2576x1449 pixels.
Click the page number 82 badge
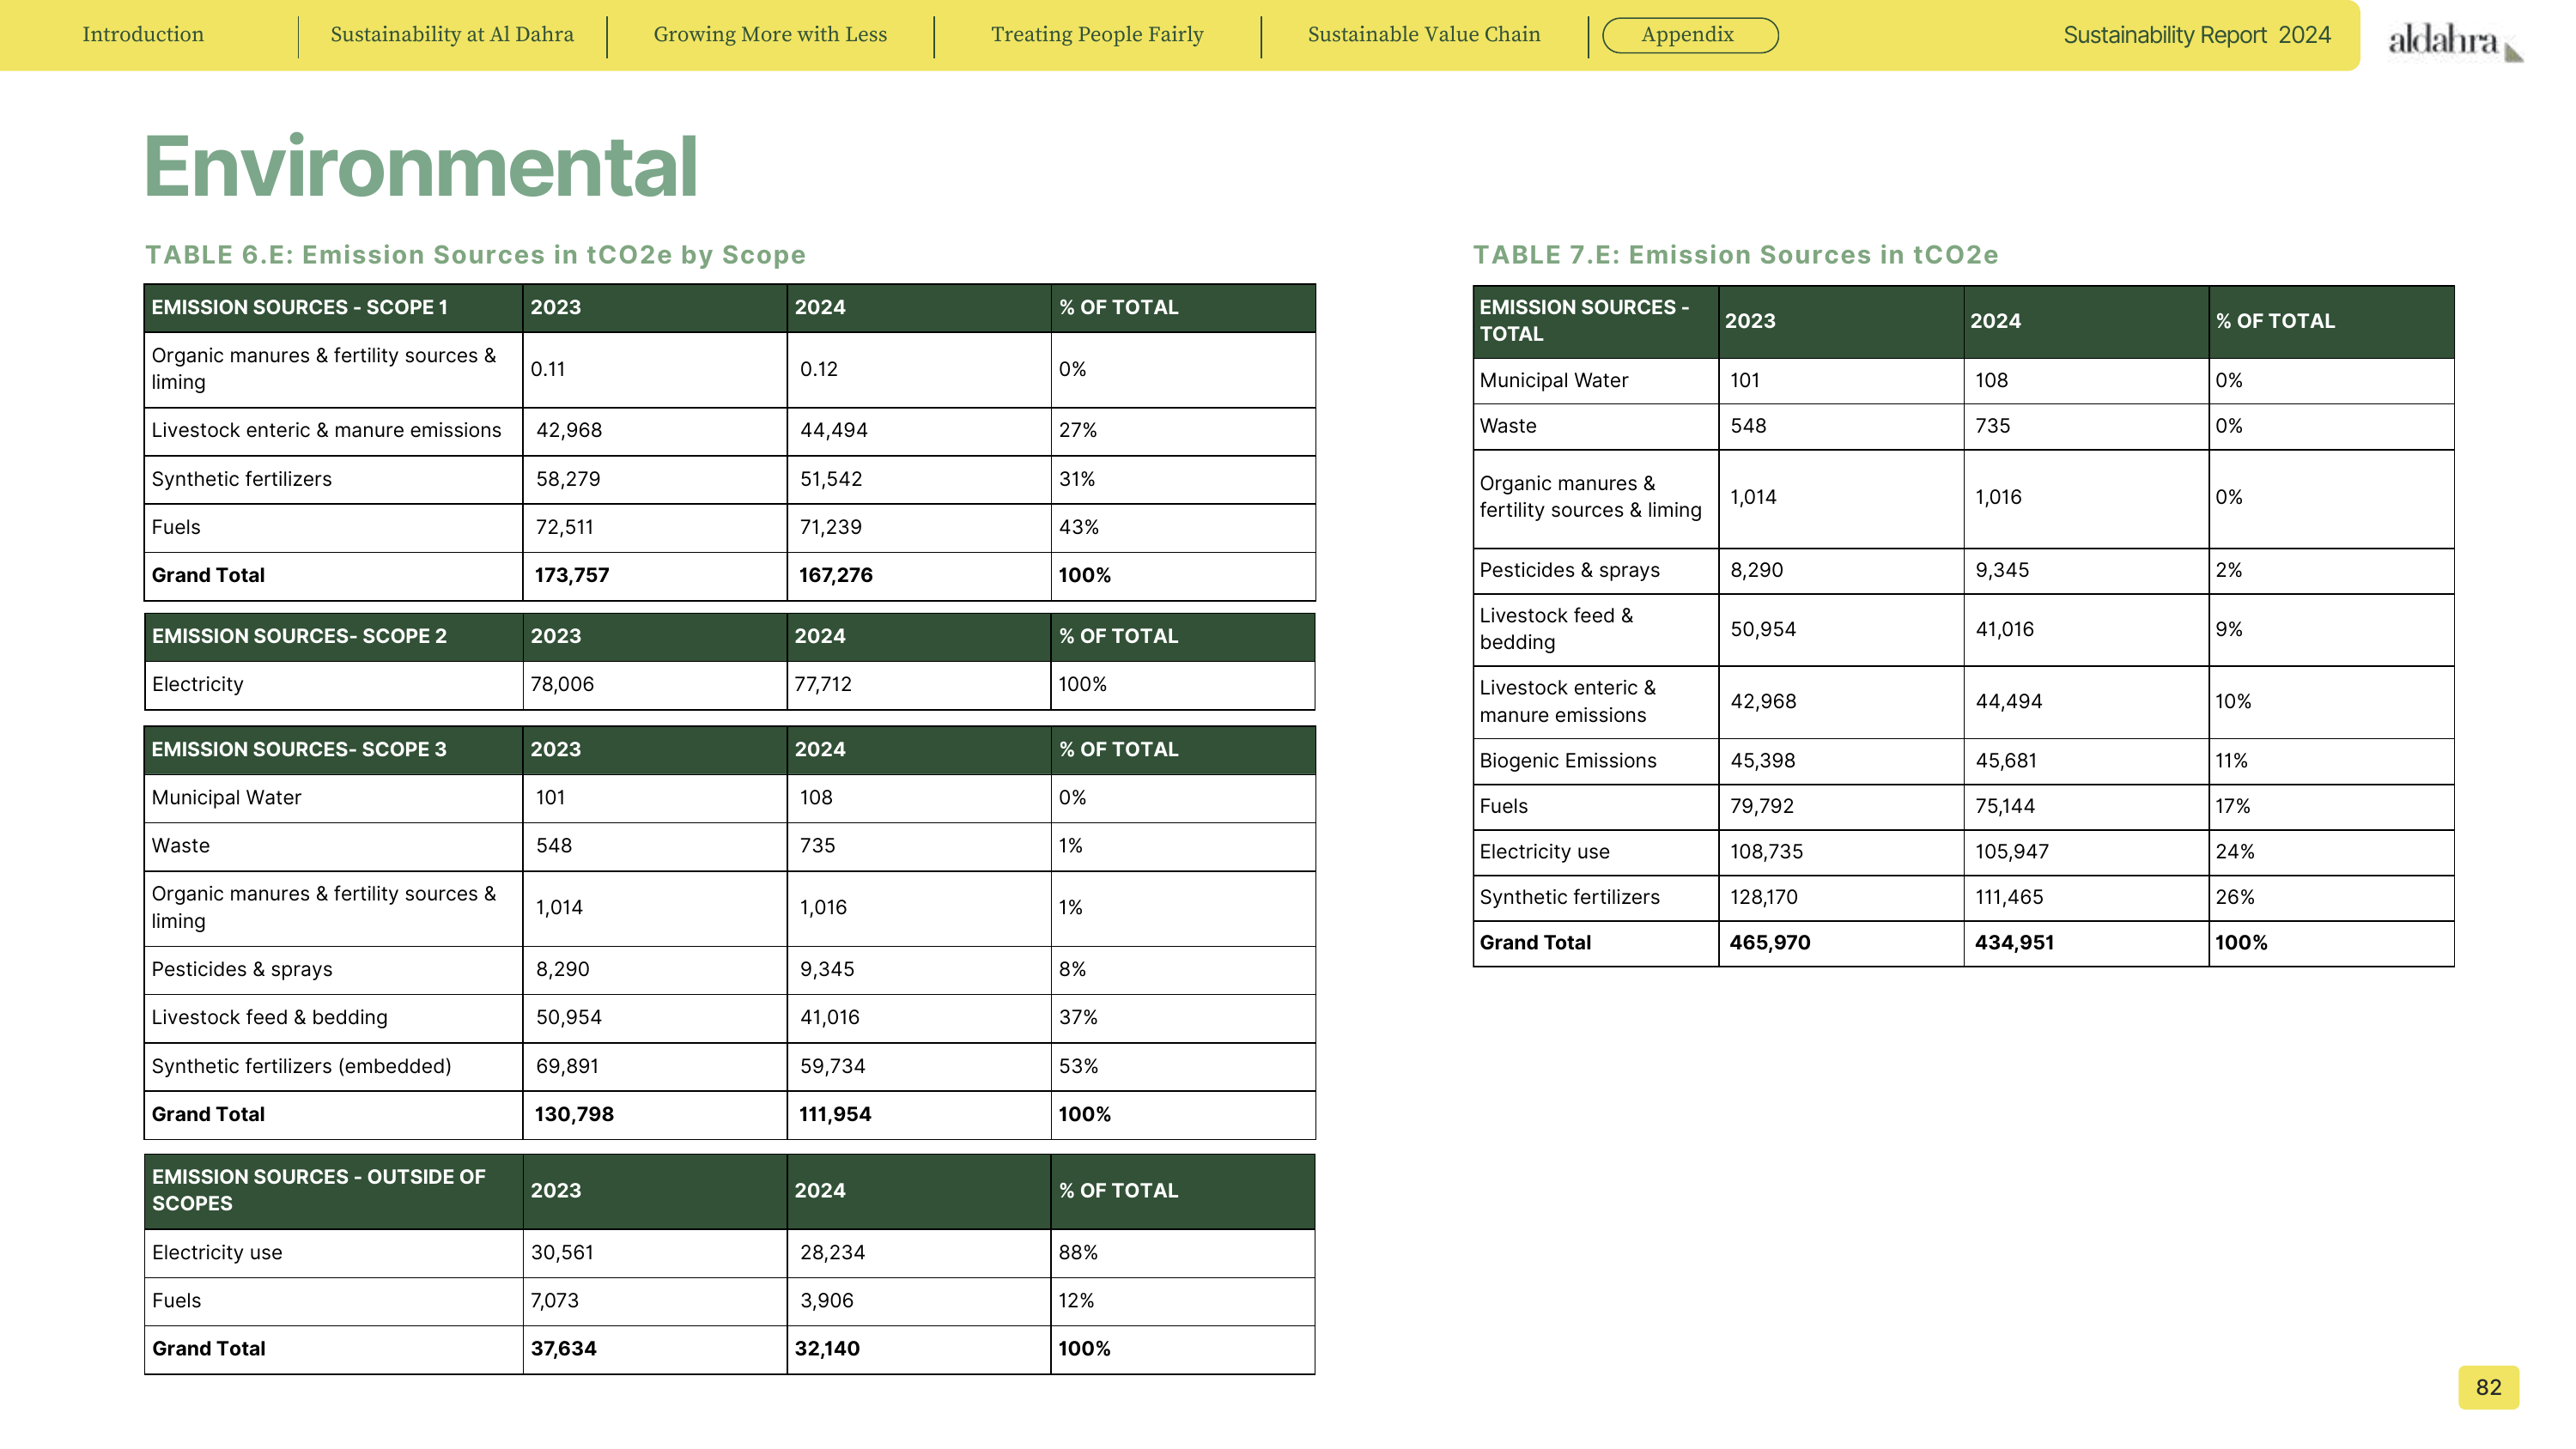tap(2488, 1387)
